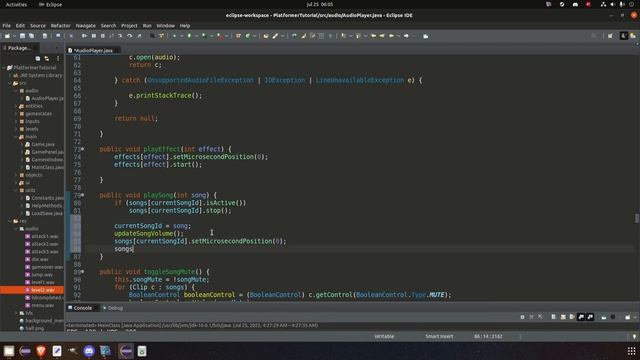Click the Save toolbar icon
This screenshot has height=360, width=640.
[22, 36]
